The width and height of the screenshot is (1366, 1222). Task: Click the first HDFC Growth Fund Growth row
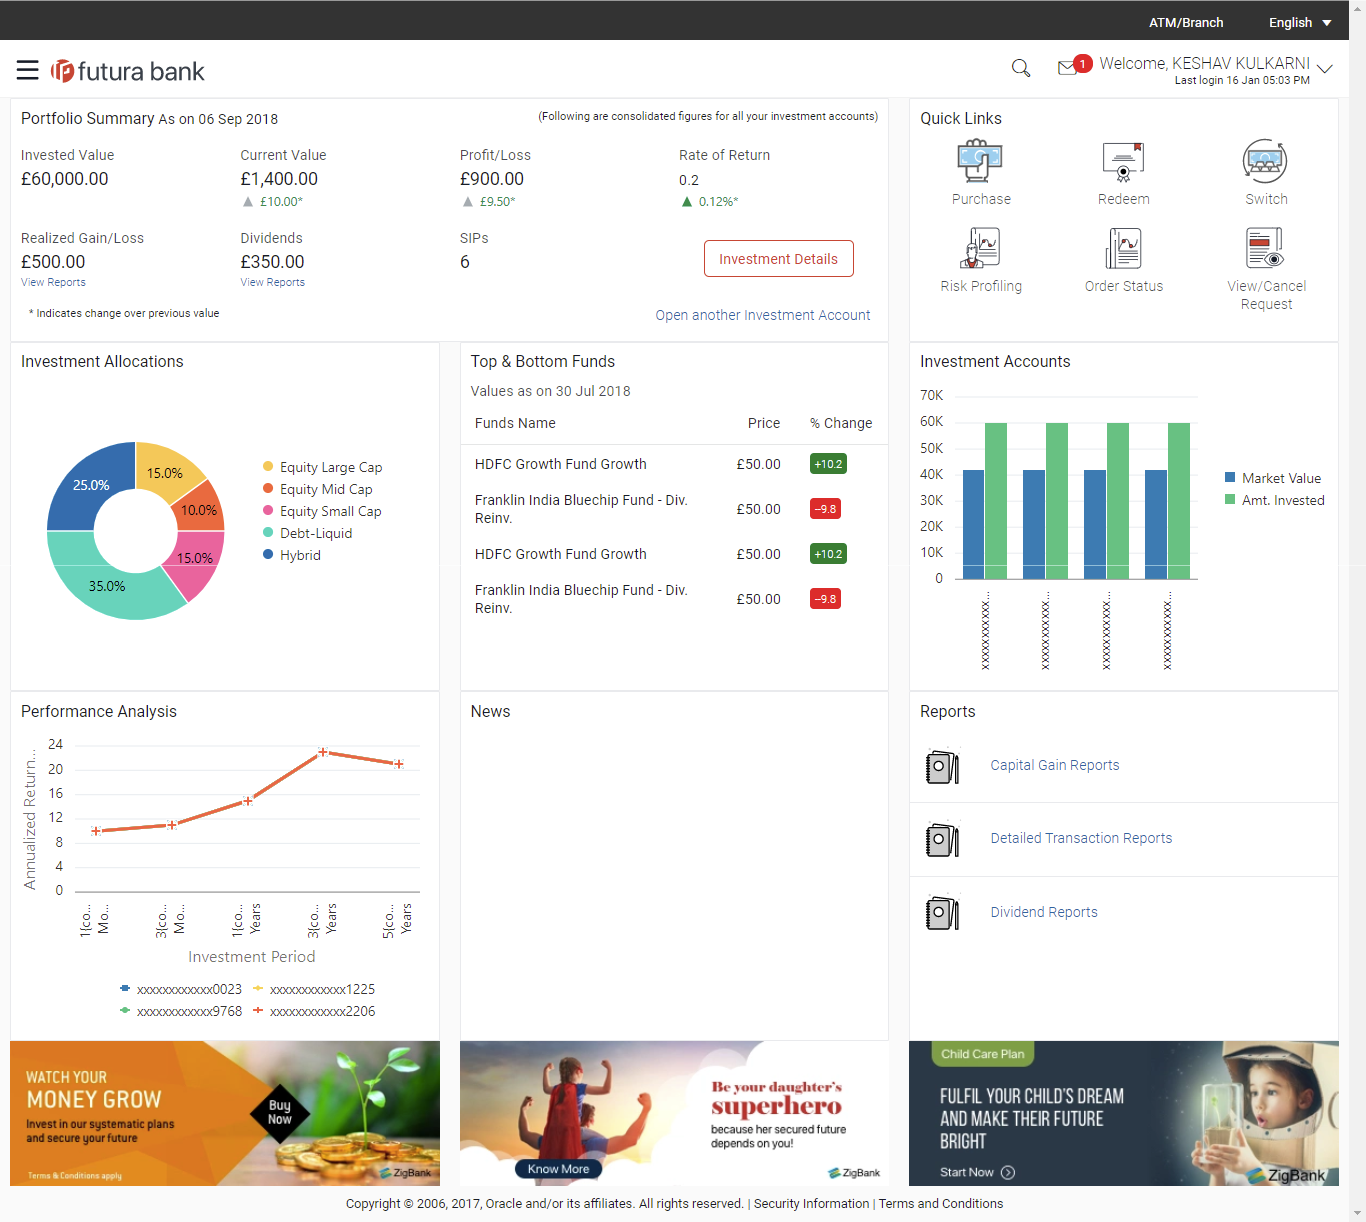click(x=674, y=464)
